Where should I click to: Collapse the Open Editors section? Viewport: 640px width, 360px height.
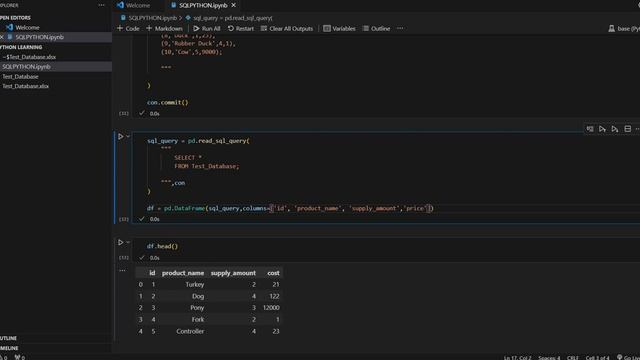coord(16,18)
